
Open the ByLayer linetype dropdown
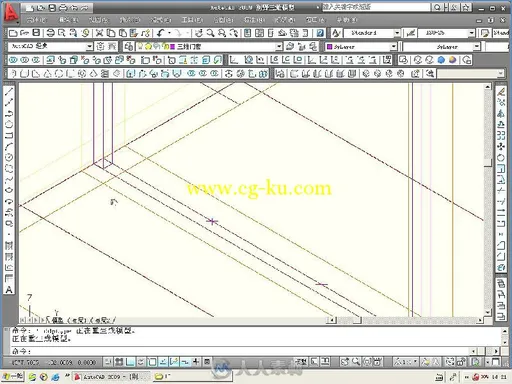tap(477, 46)
